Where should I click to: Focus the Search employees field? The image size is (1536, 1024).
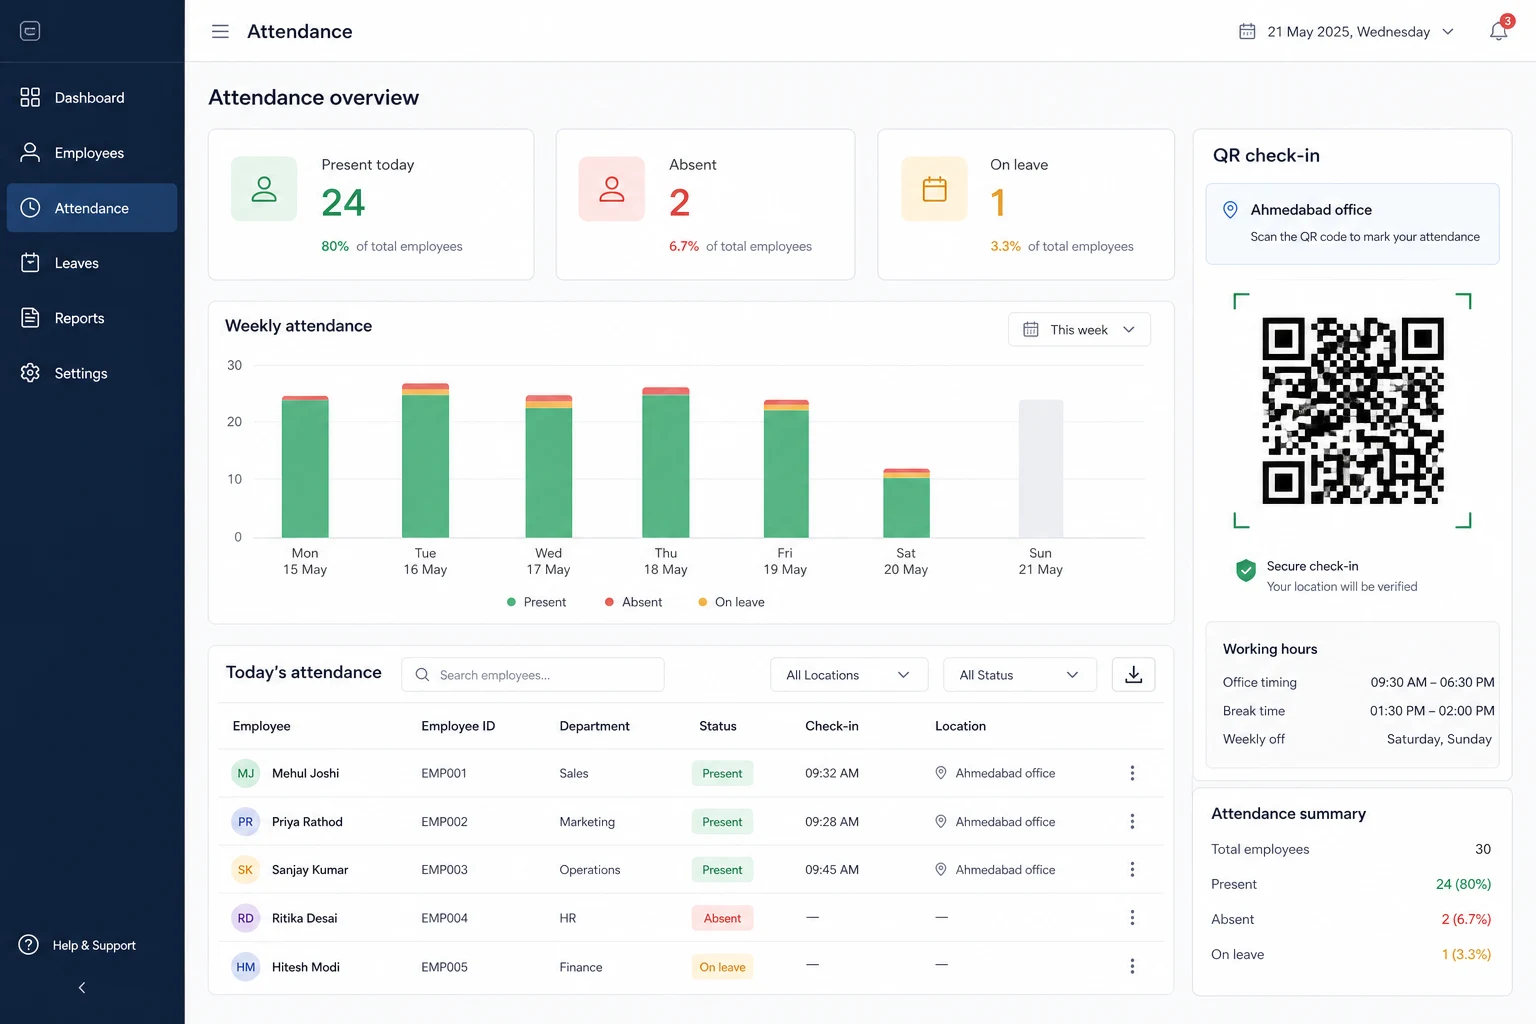(533, 675)
